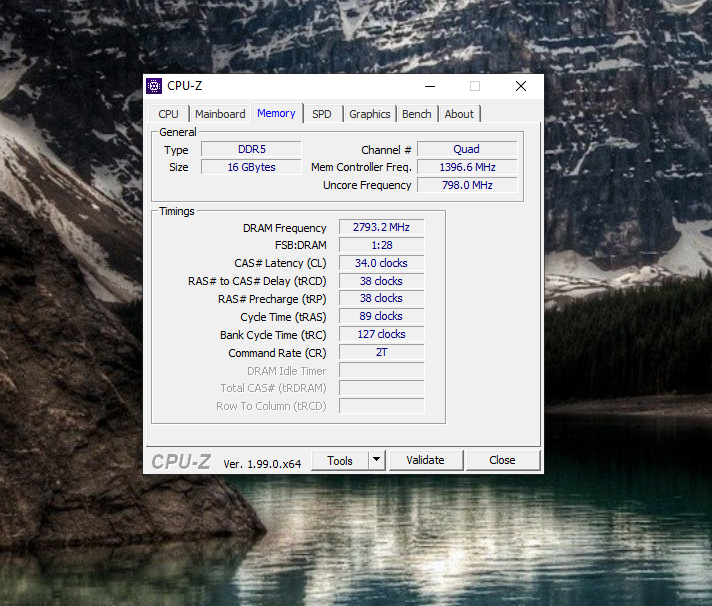Image resolution: width=712 pixels, height=606 pixels.
Task: Switch to the Mainboard tab
Action: click(x=220, y=114)
